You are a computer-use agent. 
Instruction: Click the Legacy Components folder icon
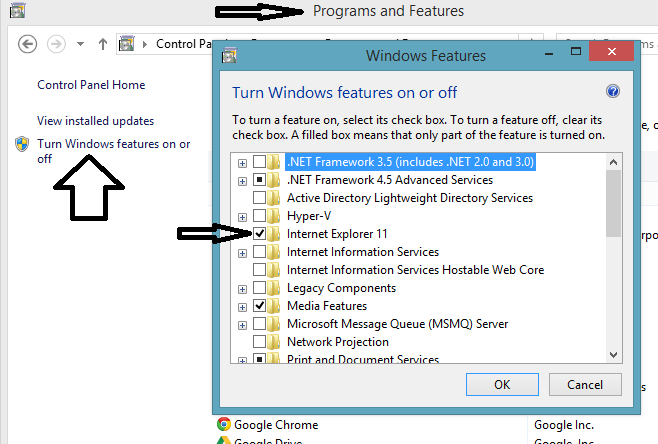point(274,288)
